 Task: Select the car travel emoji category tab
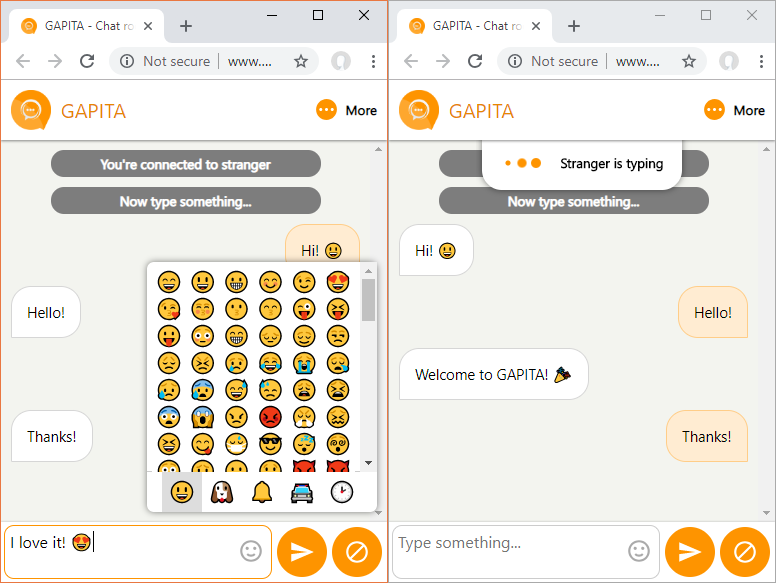[302, 492]
